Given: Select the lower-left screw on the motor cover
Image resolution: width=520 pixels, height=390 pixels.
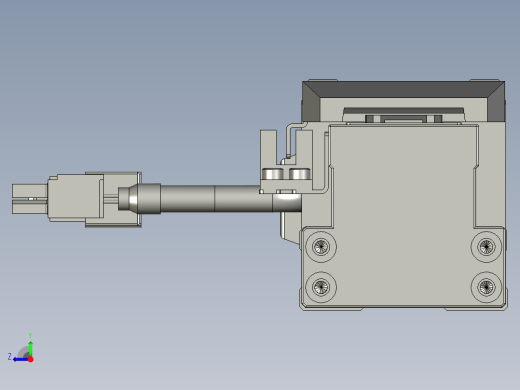Looking at the screenshot, I should click(x=321, y=287).
